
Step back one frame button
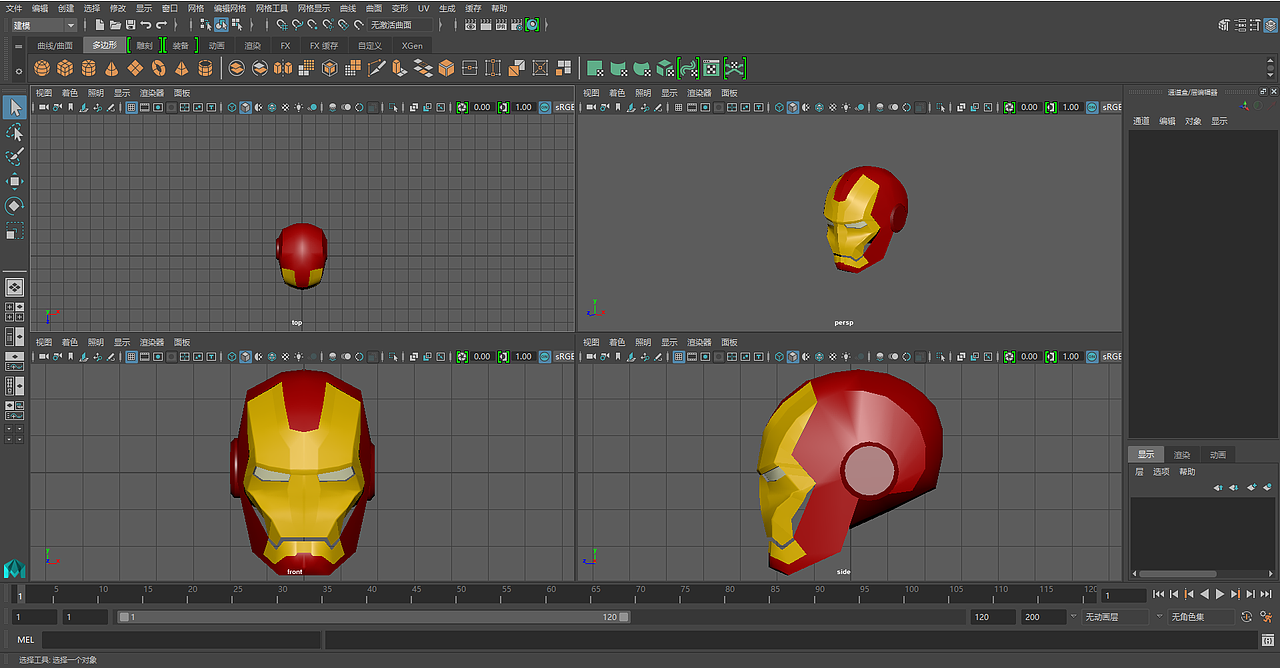tap(1173, 594)
